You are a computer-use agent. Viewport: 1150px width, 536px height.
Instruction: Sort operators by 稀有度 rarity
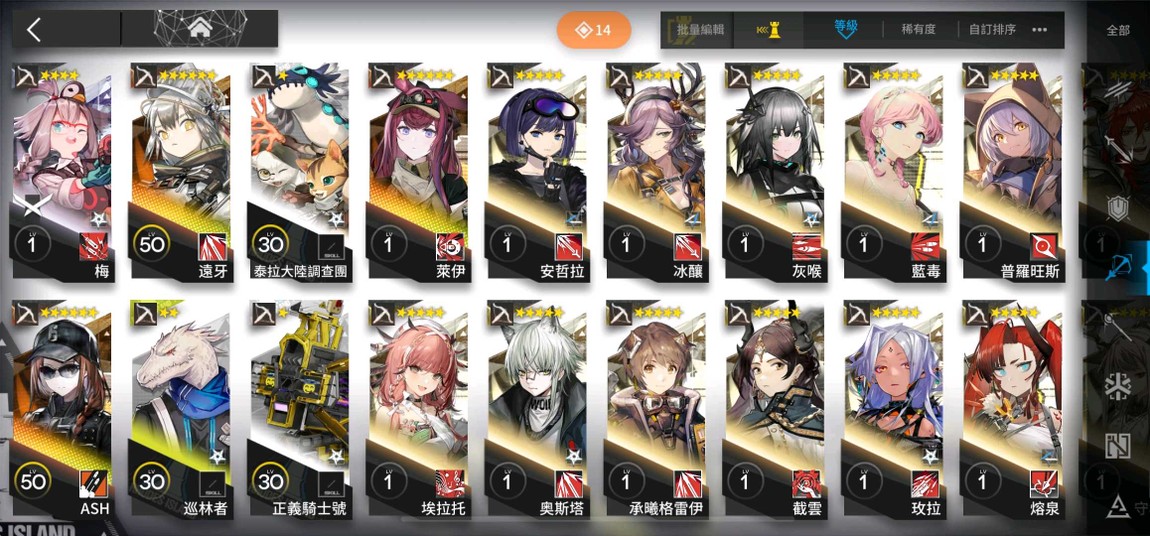tap(918, 30)
